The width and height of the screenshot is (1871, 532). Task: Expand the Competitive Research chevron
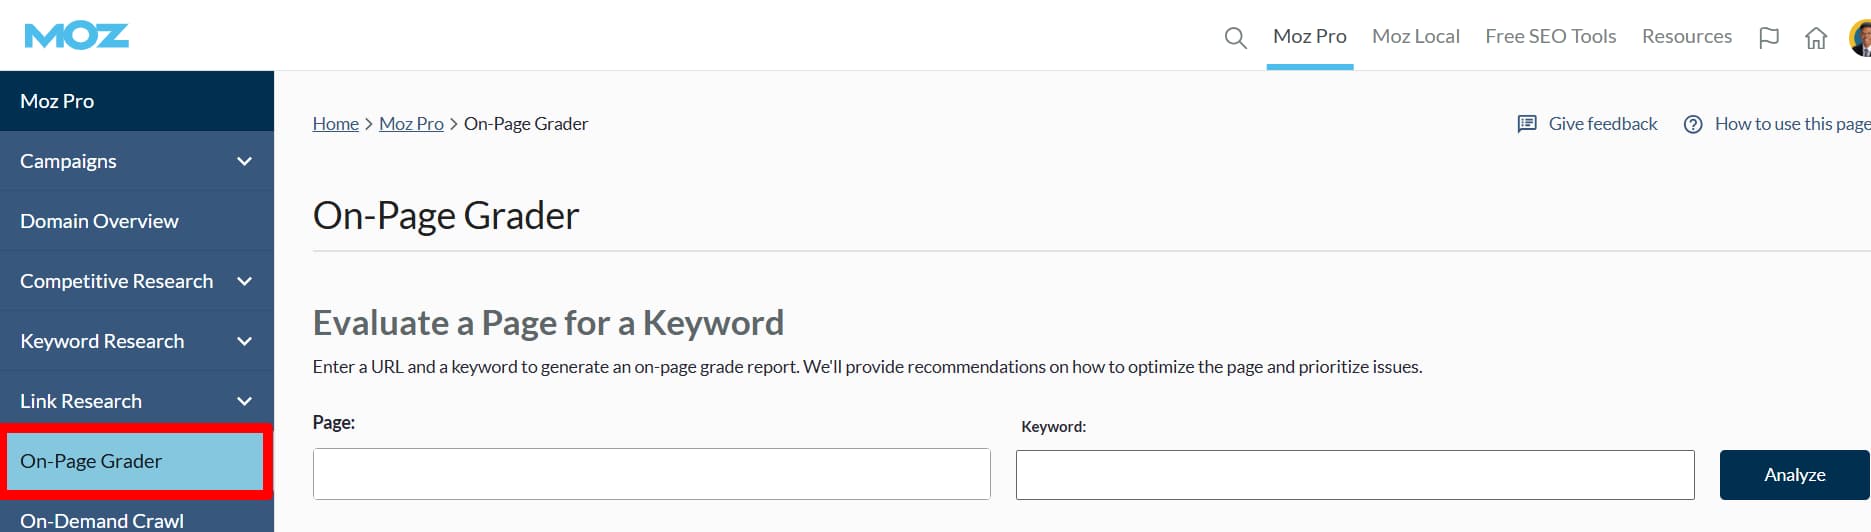[244, 281]
